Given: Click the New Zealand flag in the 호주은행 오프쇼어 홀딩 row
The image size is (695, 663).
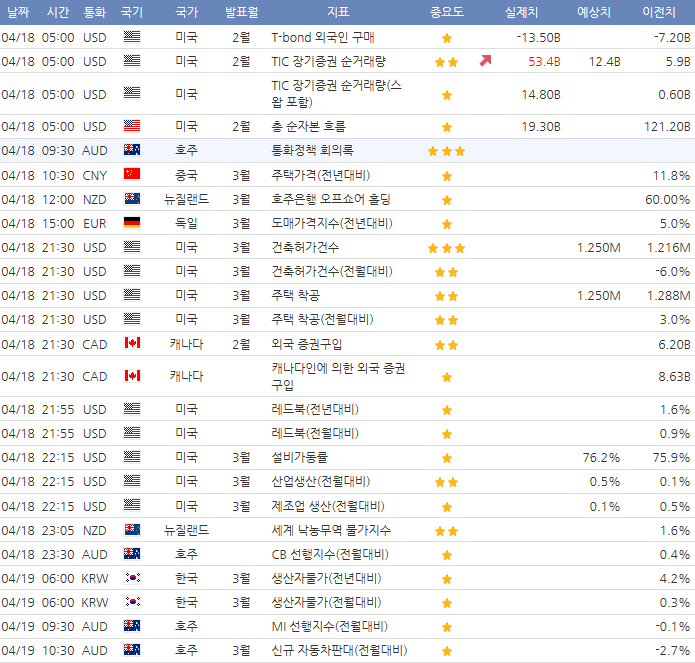Looking at the screenshot, I should click(132, 199).
